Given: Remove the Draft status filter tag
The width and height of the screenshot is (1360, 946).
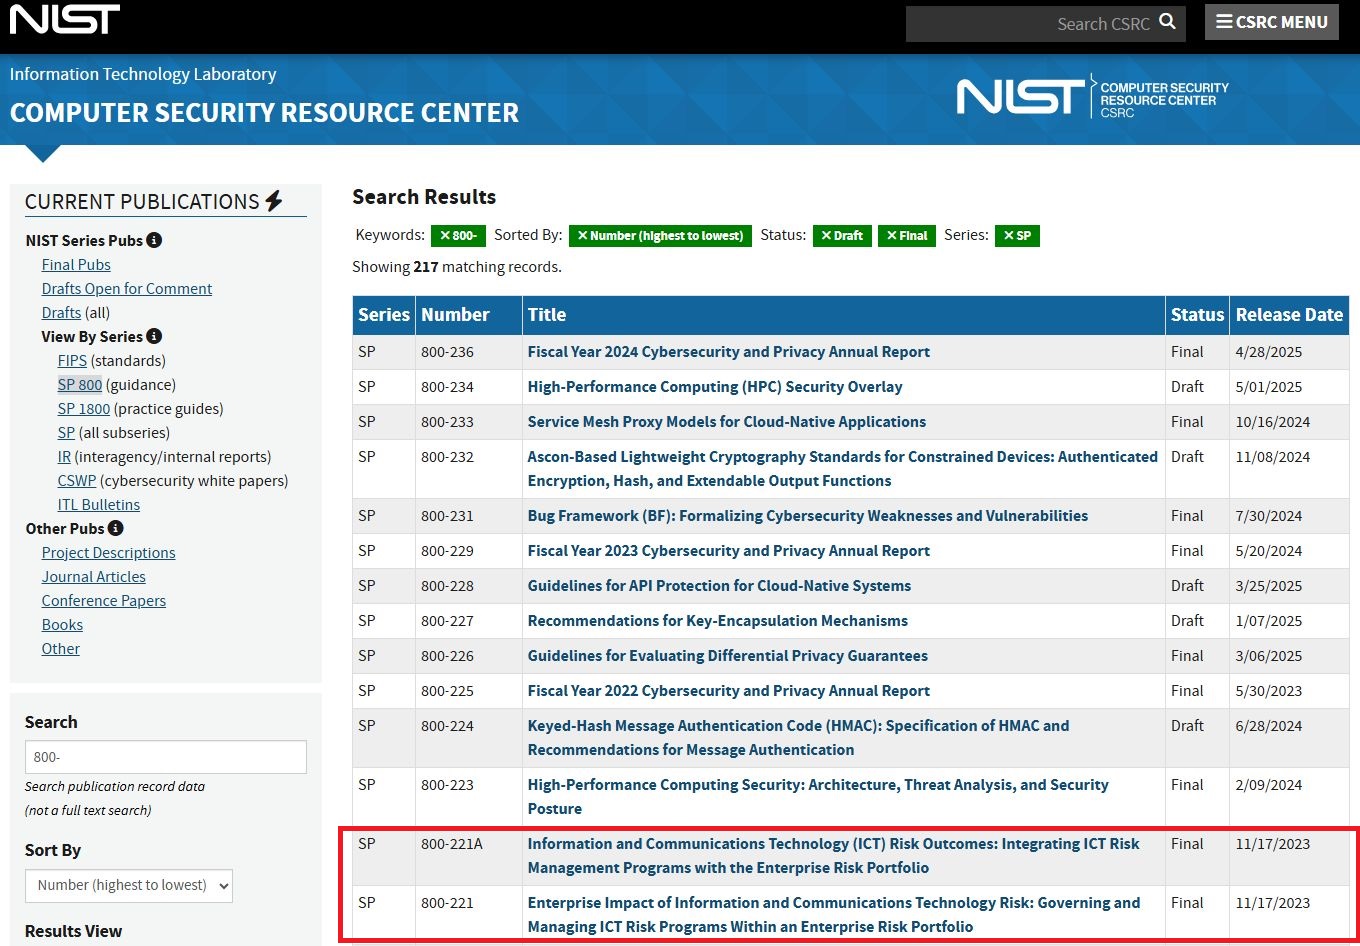Looking at the screenshot, I should click(842, 236).
